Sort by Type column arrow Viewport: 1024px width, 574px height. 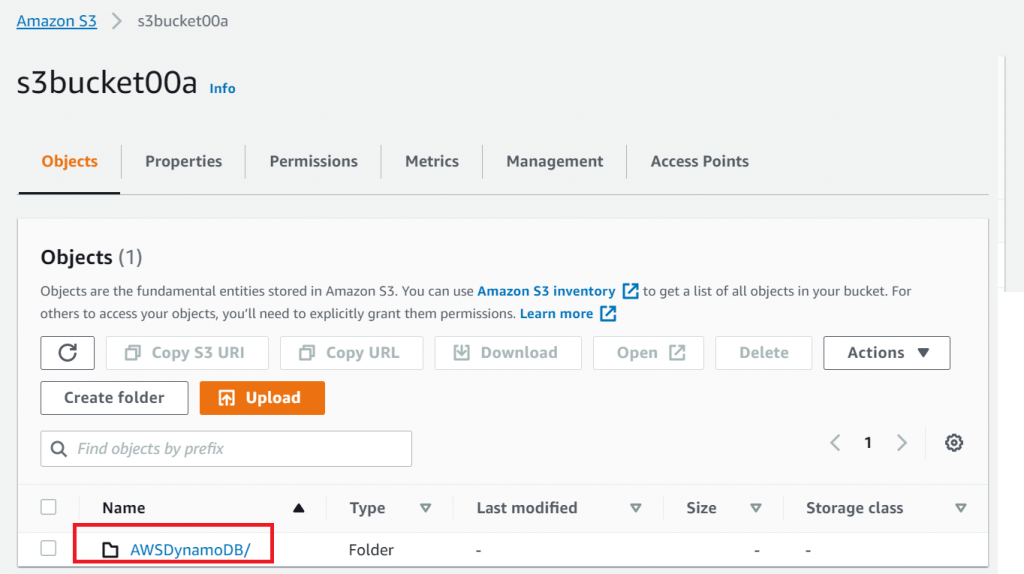(425, 508)
